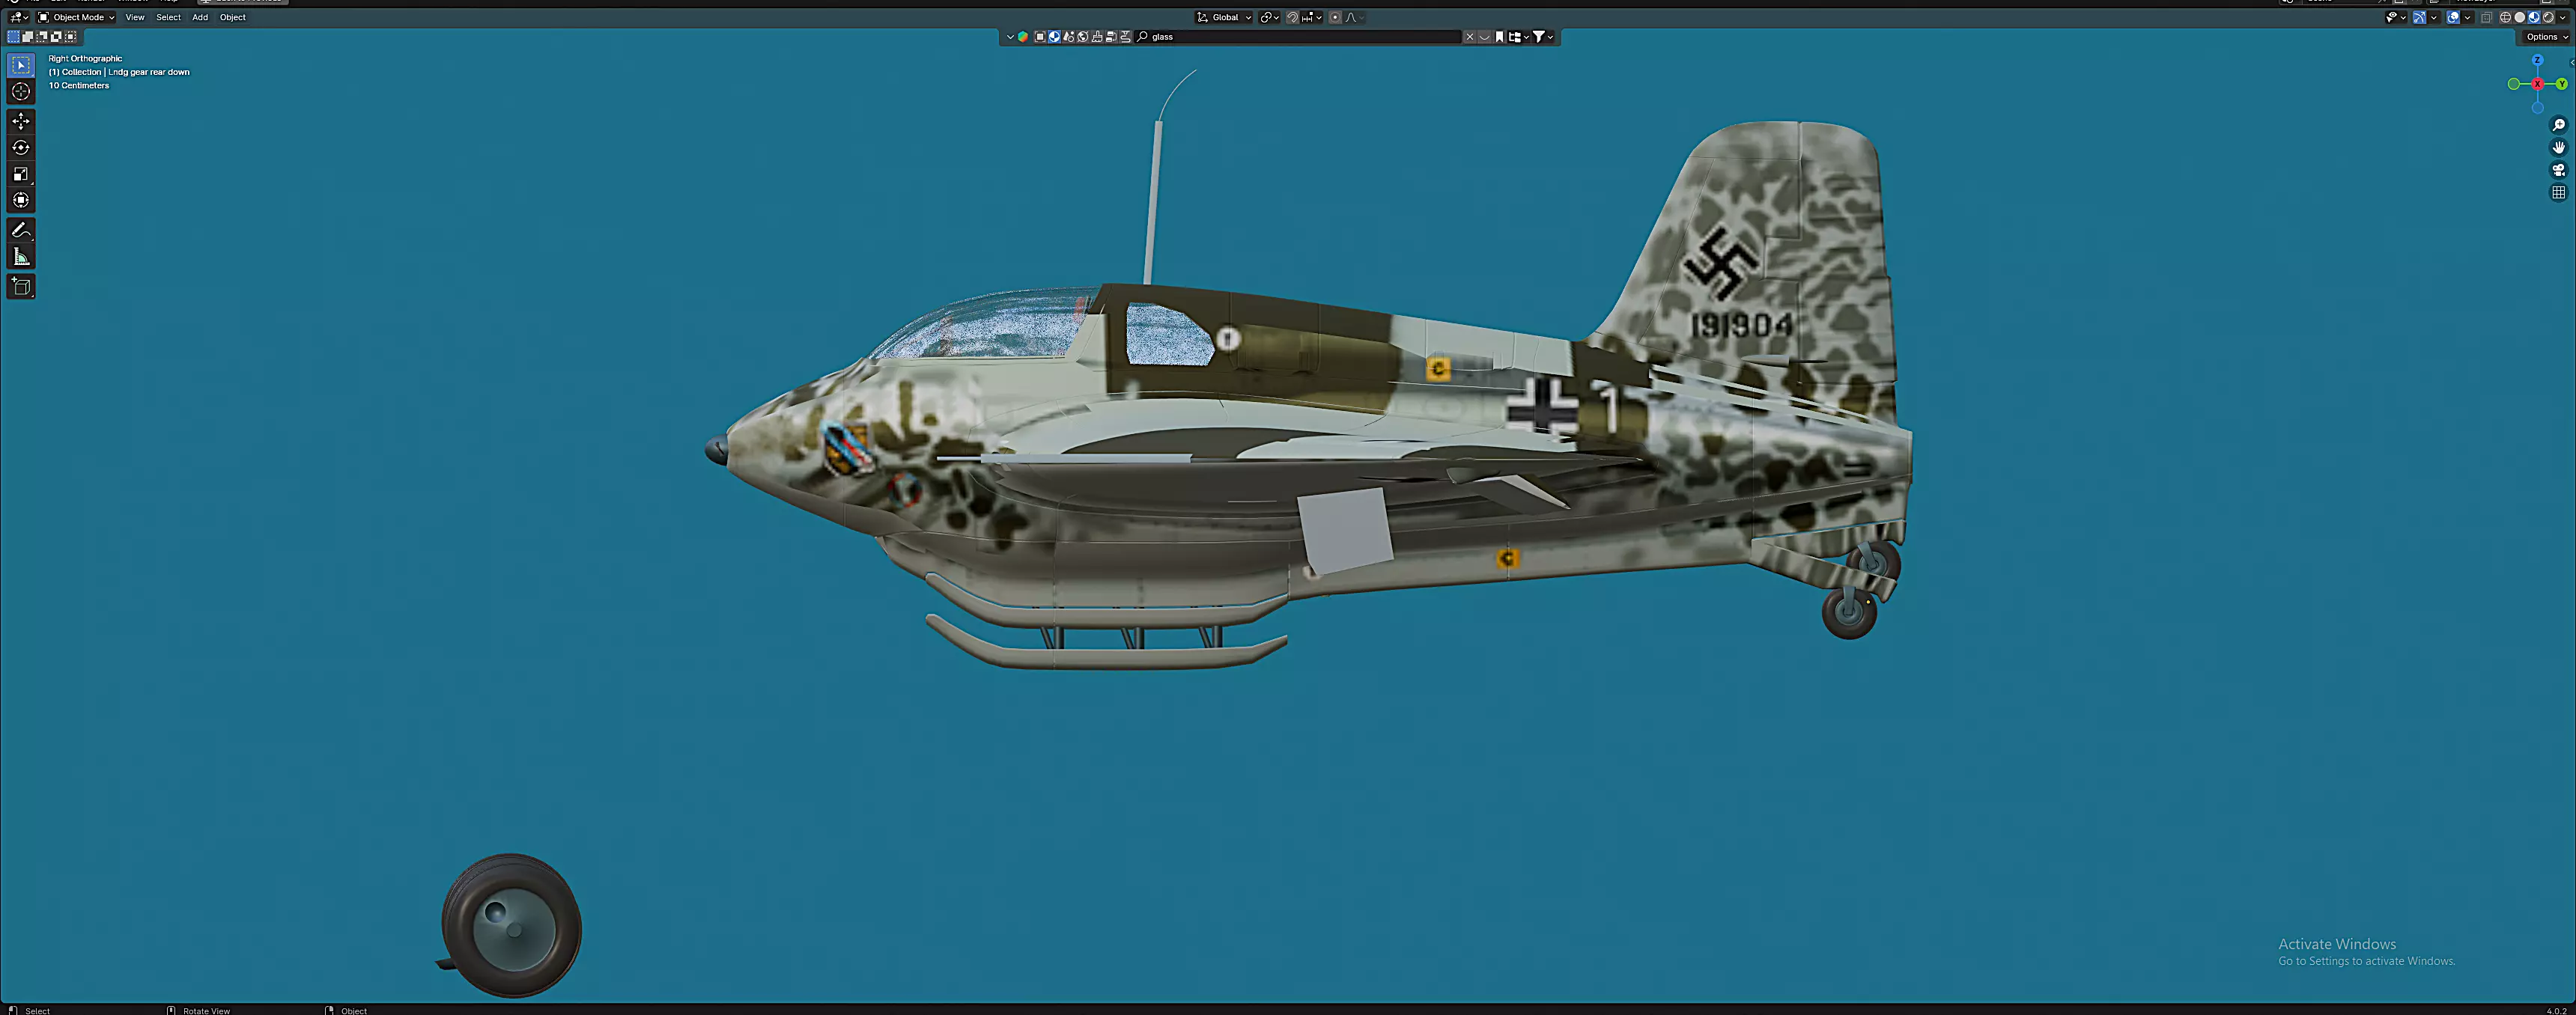Open the Add menu
The image size is (2576, 1015).
tap(200, 17)
